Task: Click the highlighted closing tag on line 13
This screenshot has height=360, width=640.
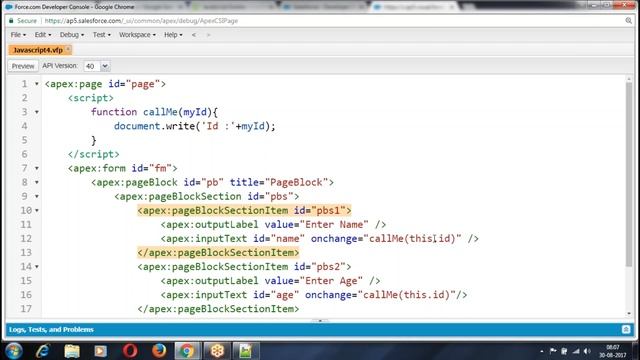Action: tap(218, 253)
